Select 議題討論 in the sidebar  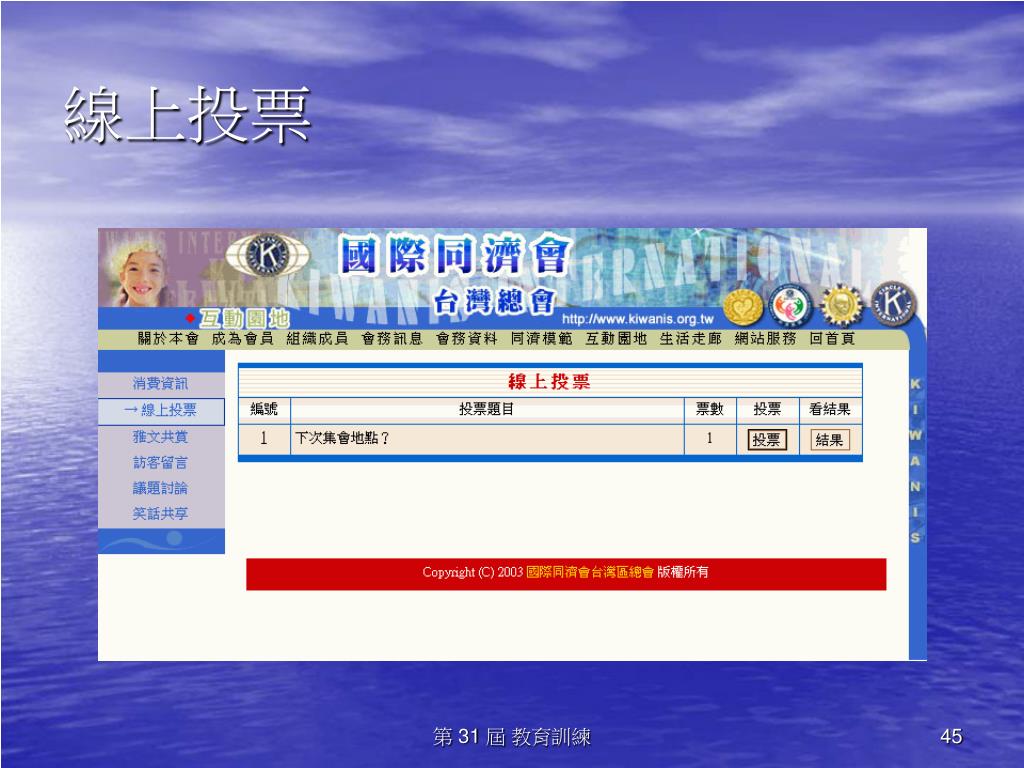coord(160,488)
